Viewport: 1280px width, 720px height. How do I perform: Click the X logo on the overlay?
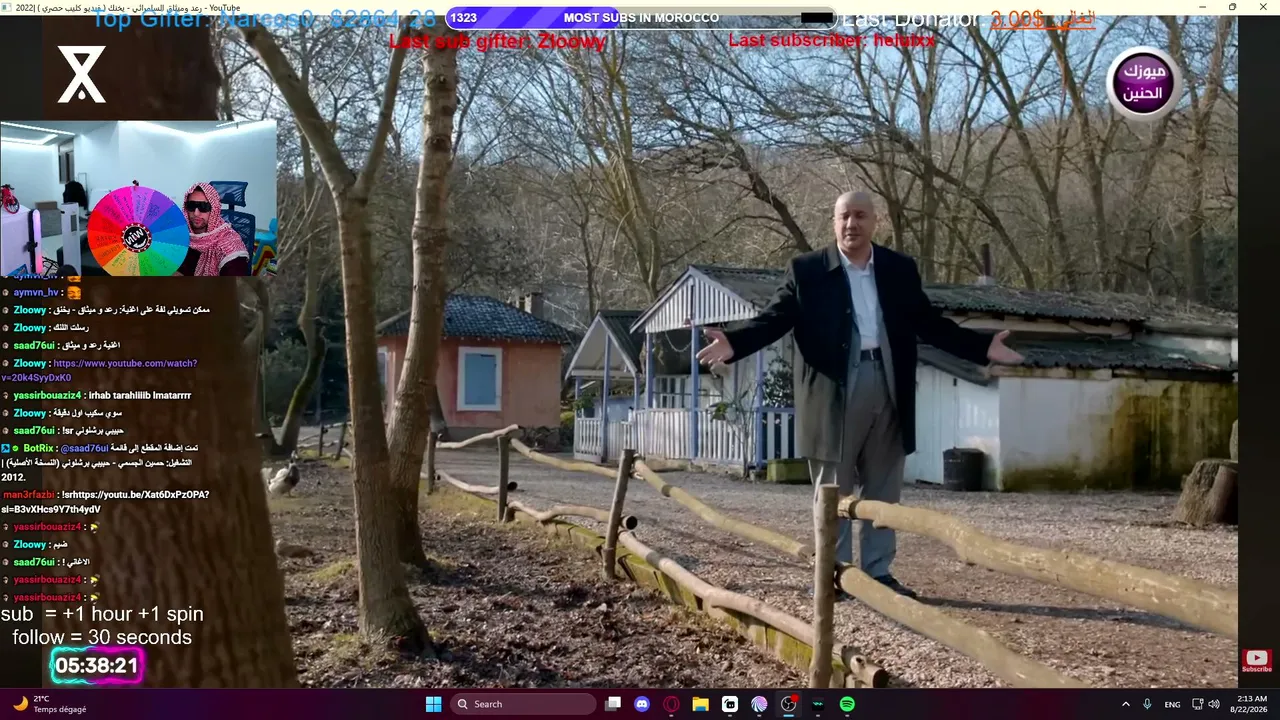[x=81, y=74]
